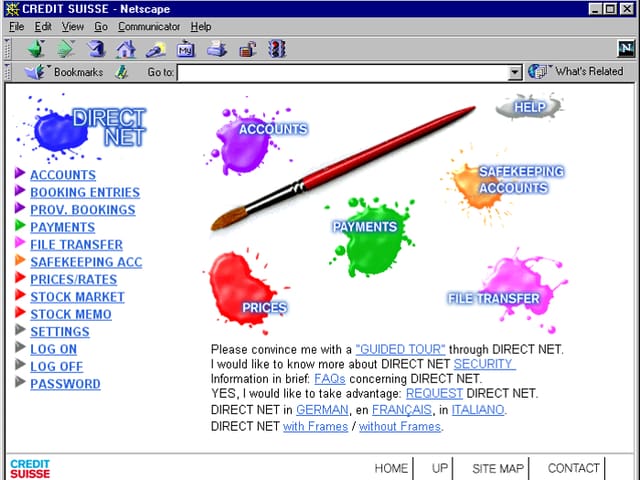Open the SETTINGS link
Image resolution: width=640 pixels, height=480 pixels.
[x=60, y=332]
